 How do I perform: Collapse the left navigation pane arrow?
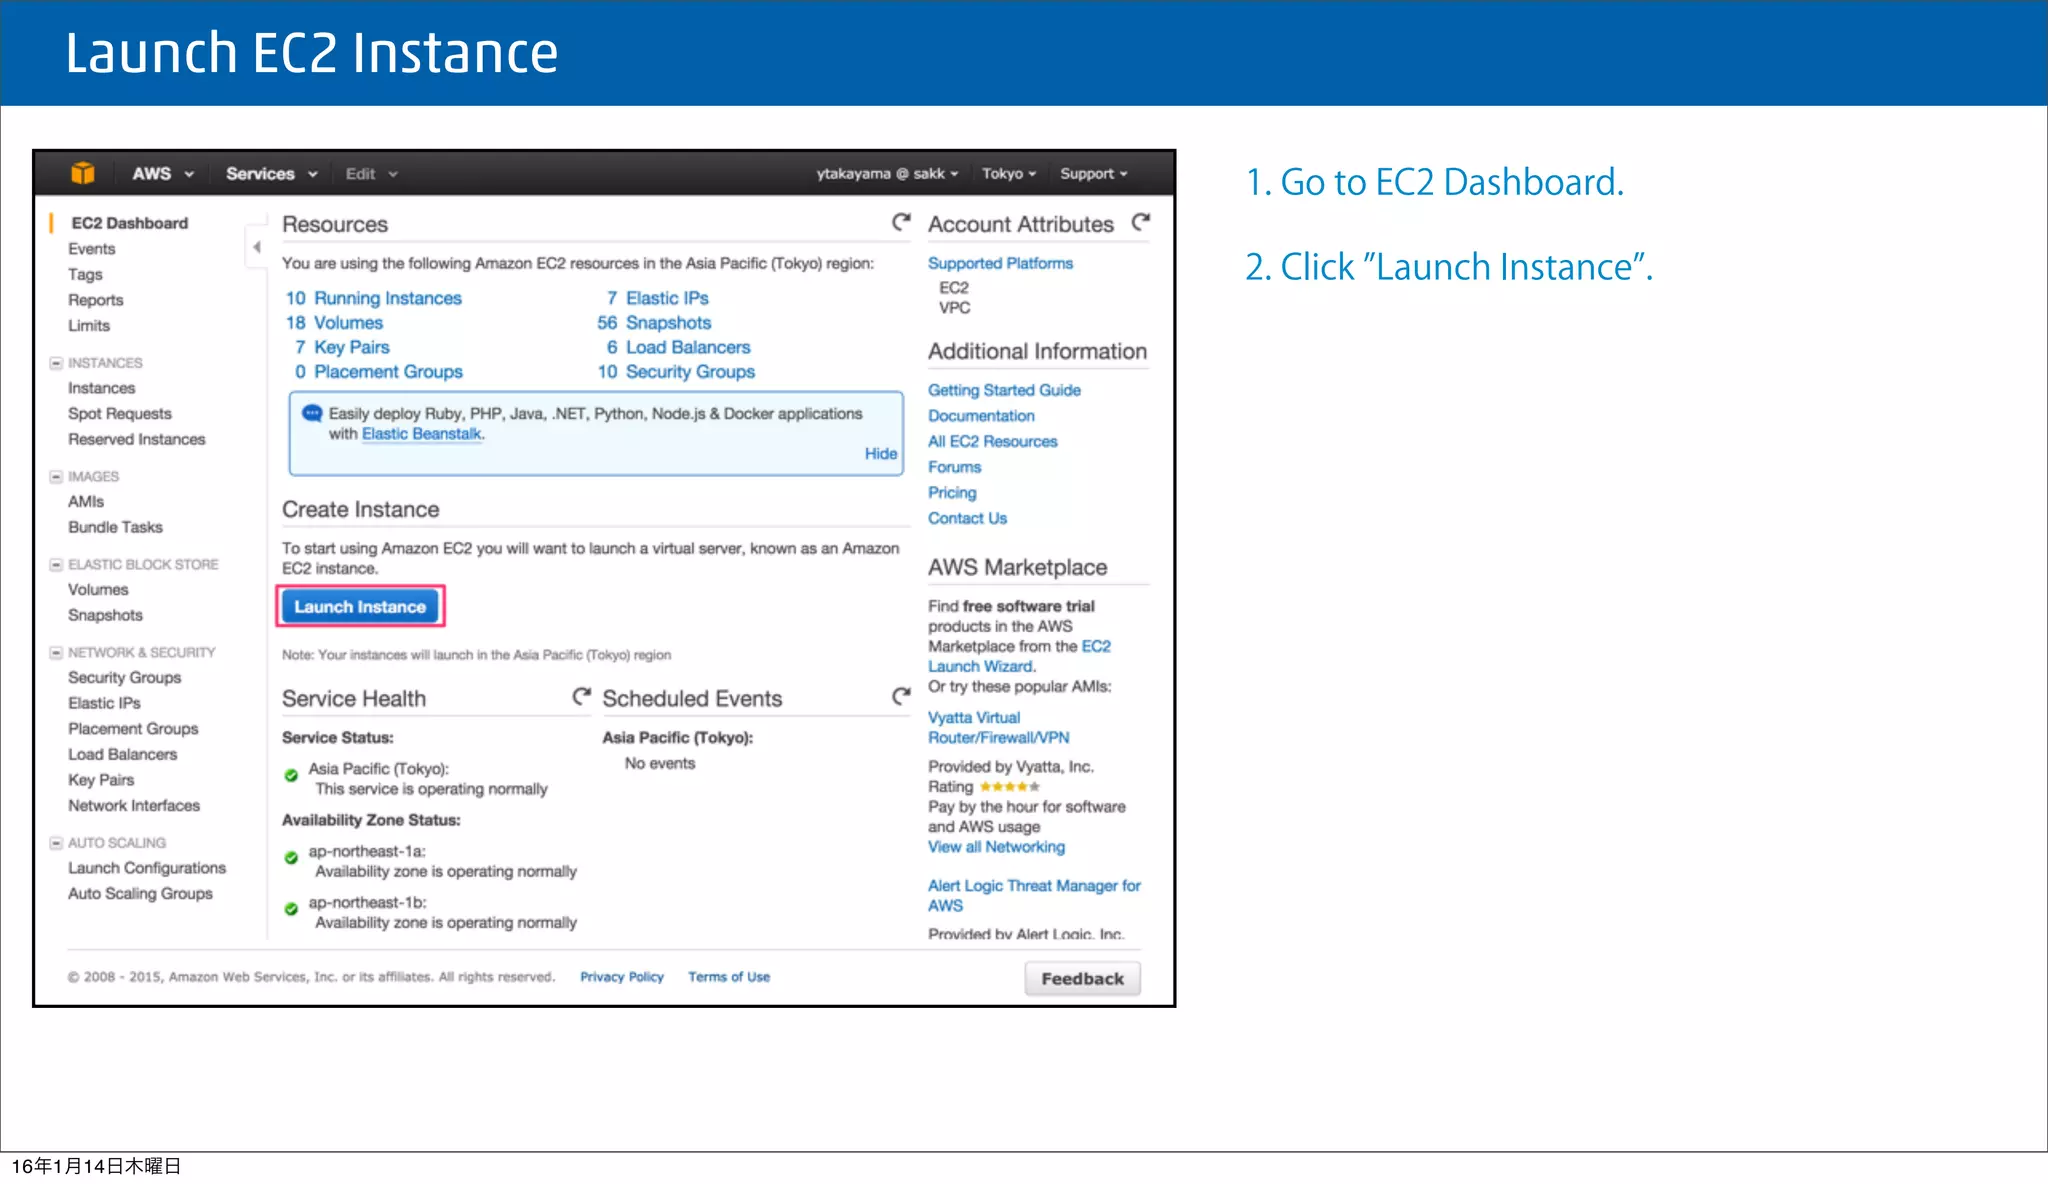point(257,247)
